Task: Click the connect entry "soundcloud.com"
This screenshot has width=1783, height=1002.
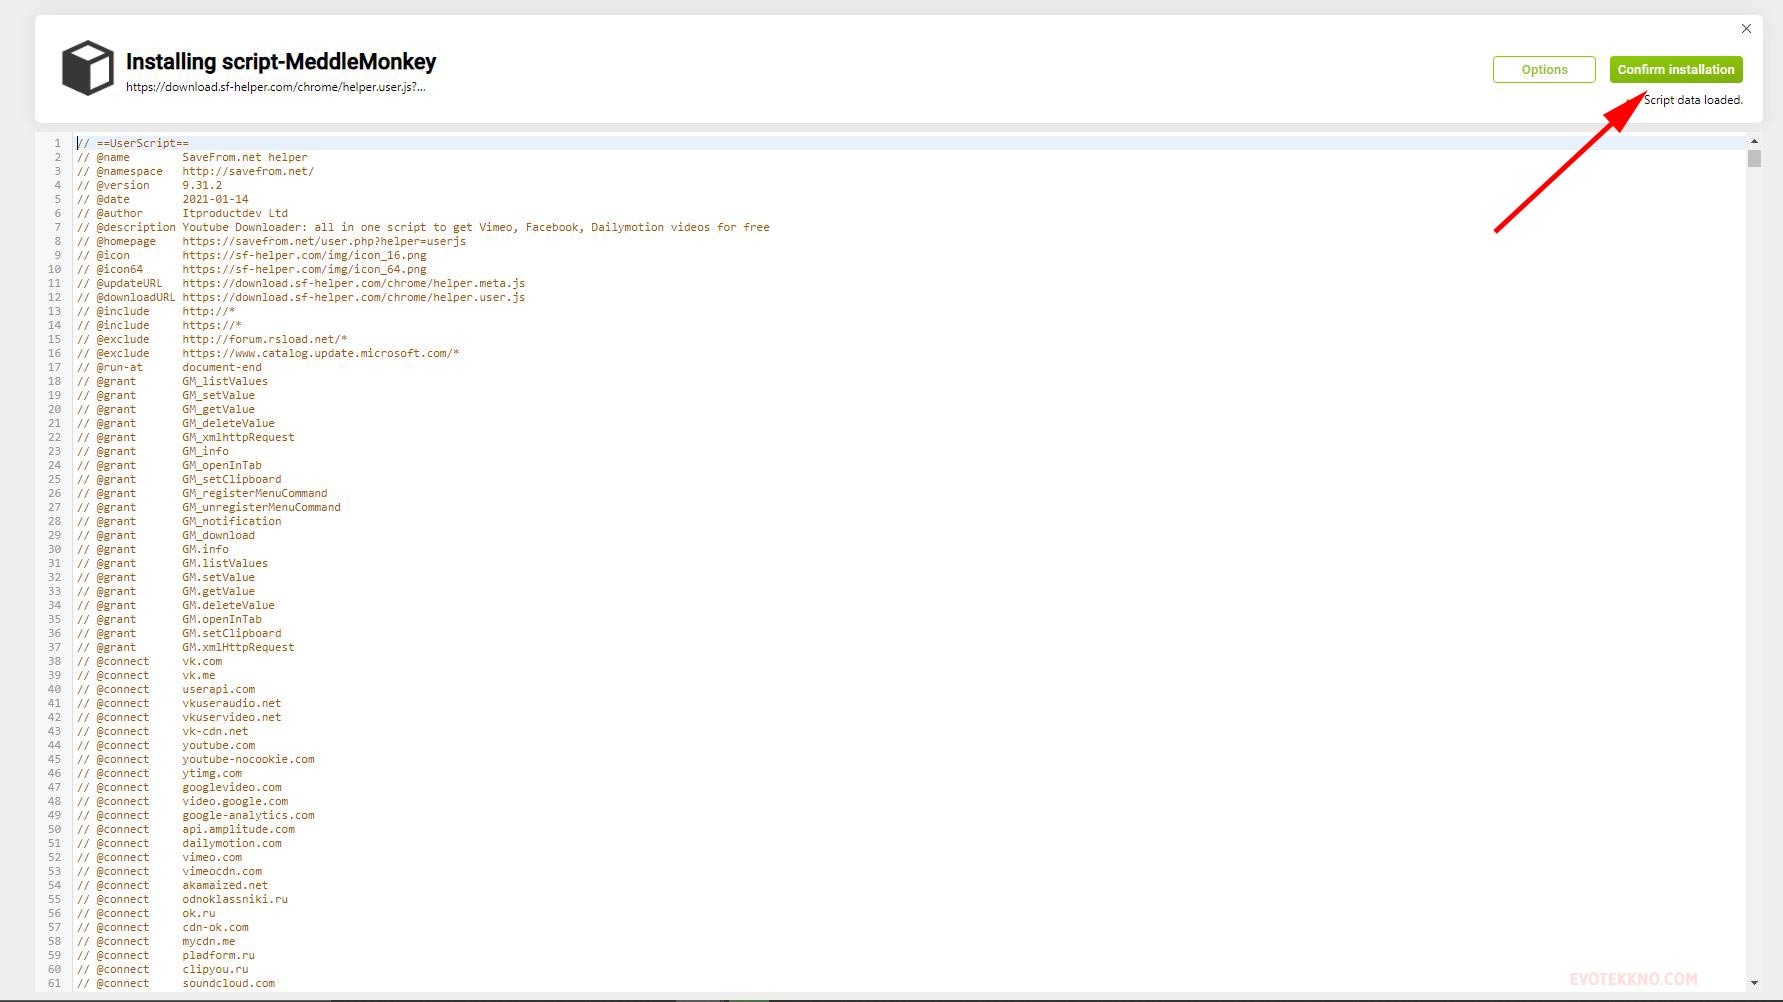Action: (x=228, y=983)
